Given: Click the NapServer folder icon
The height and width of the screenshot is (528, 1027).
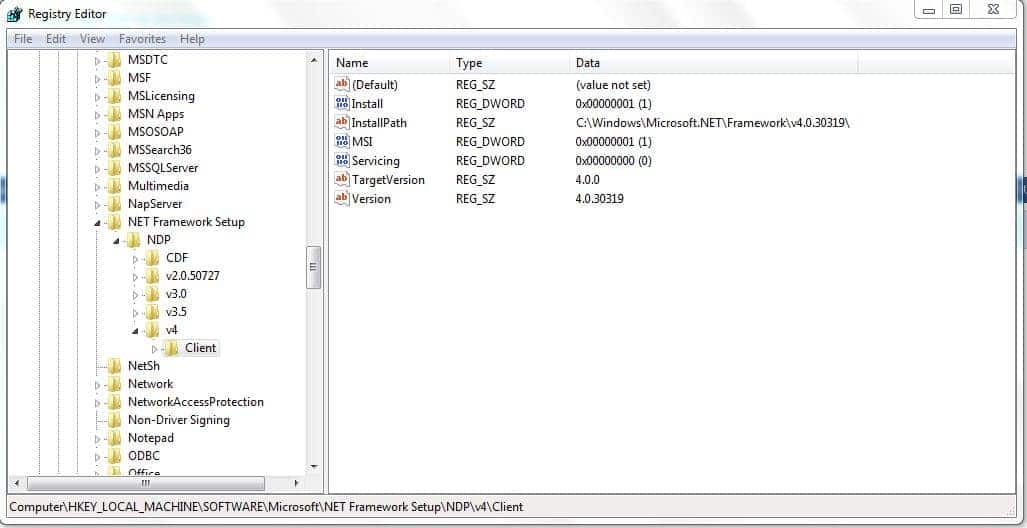Looking at the screenshot, I should pos(115,204).
